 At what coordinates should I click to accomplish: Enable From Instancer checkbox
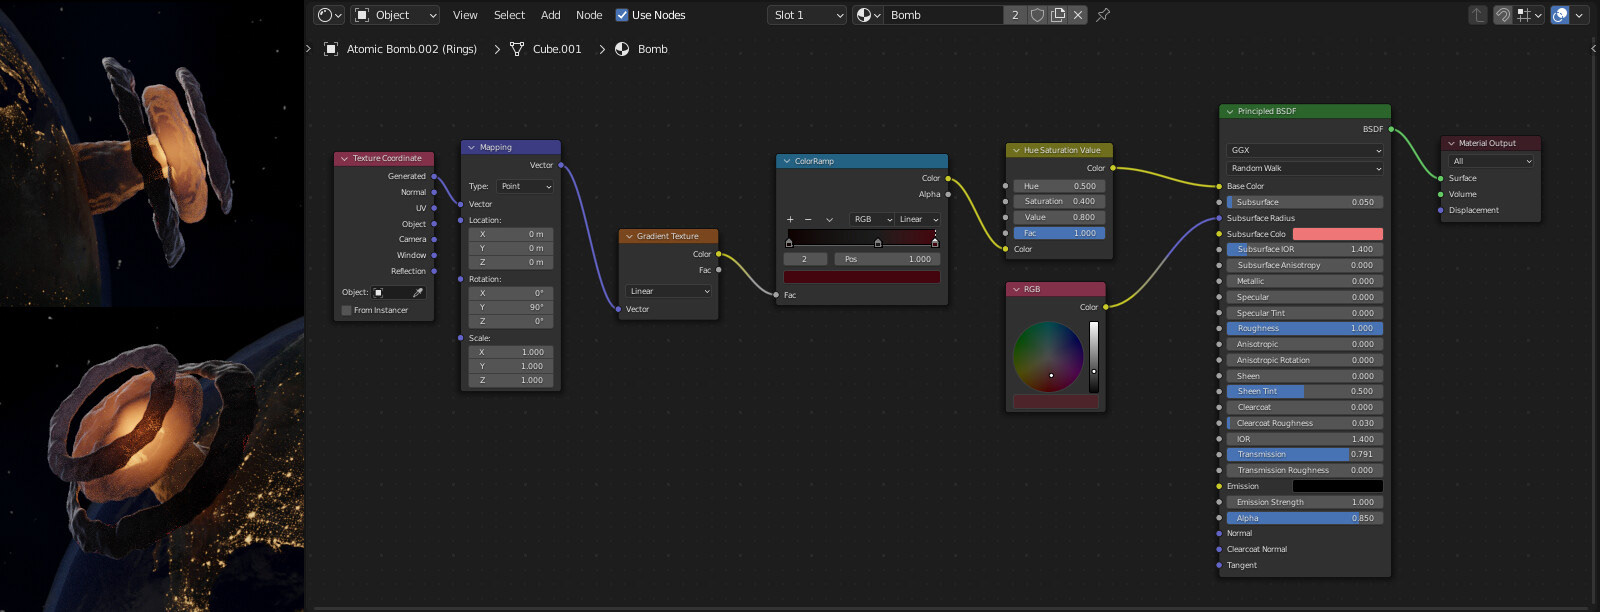click(346, 310)
